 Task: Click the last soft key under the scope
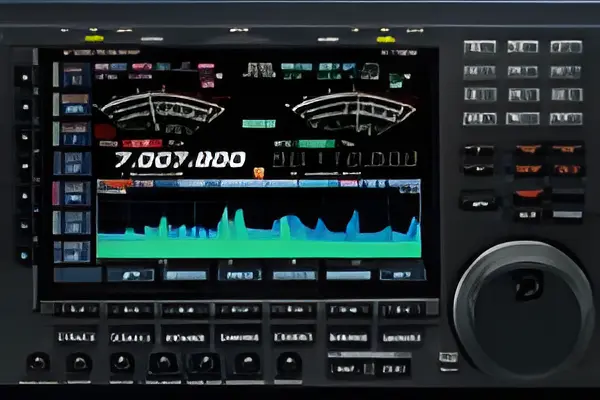(x=403, y=274)
